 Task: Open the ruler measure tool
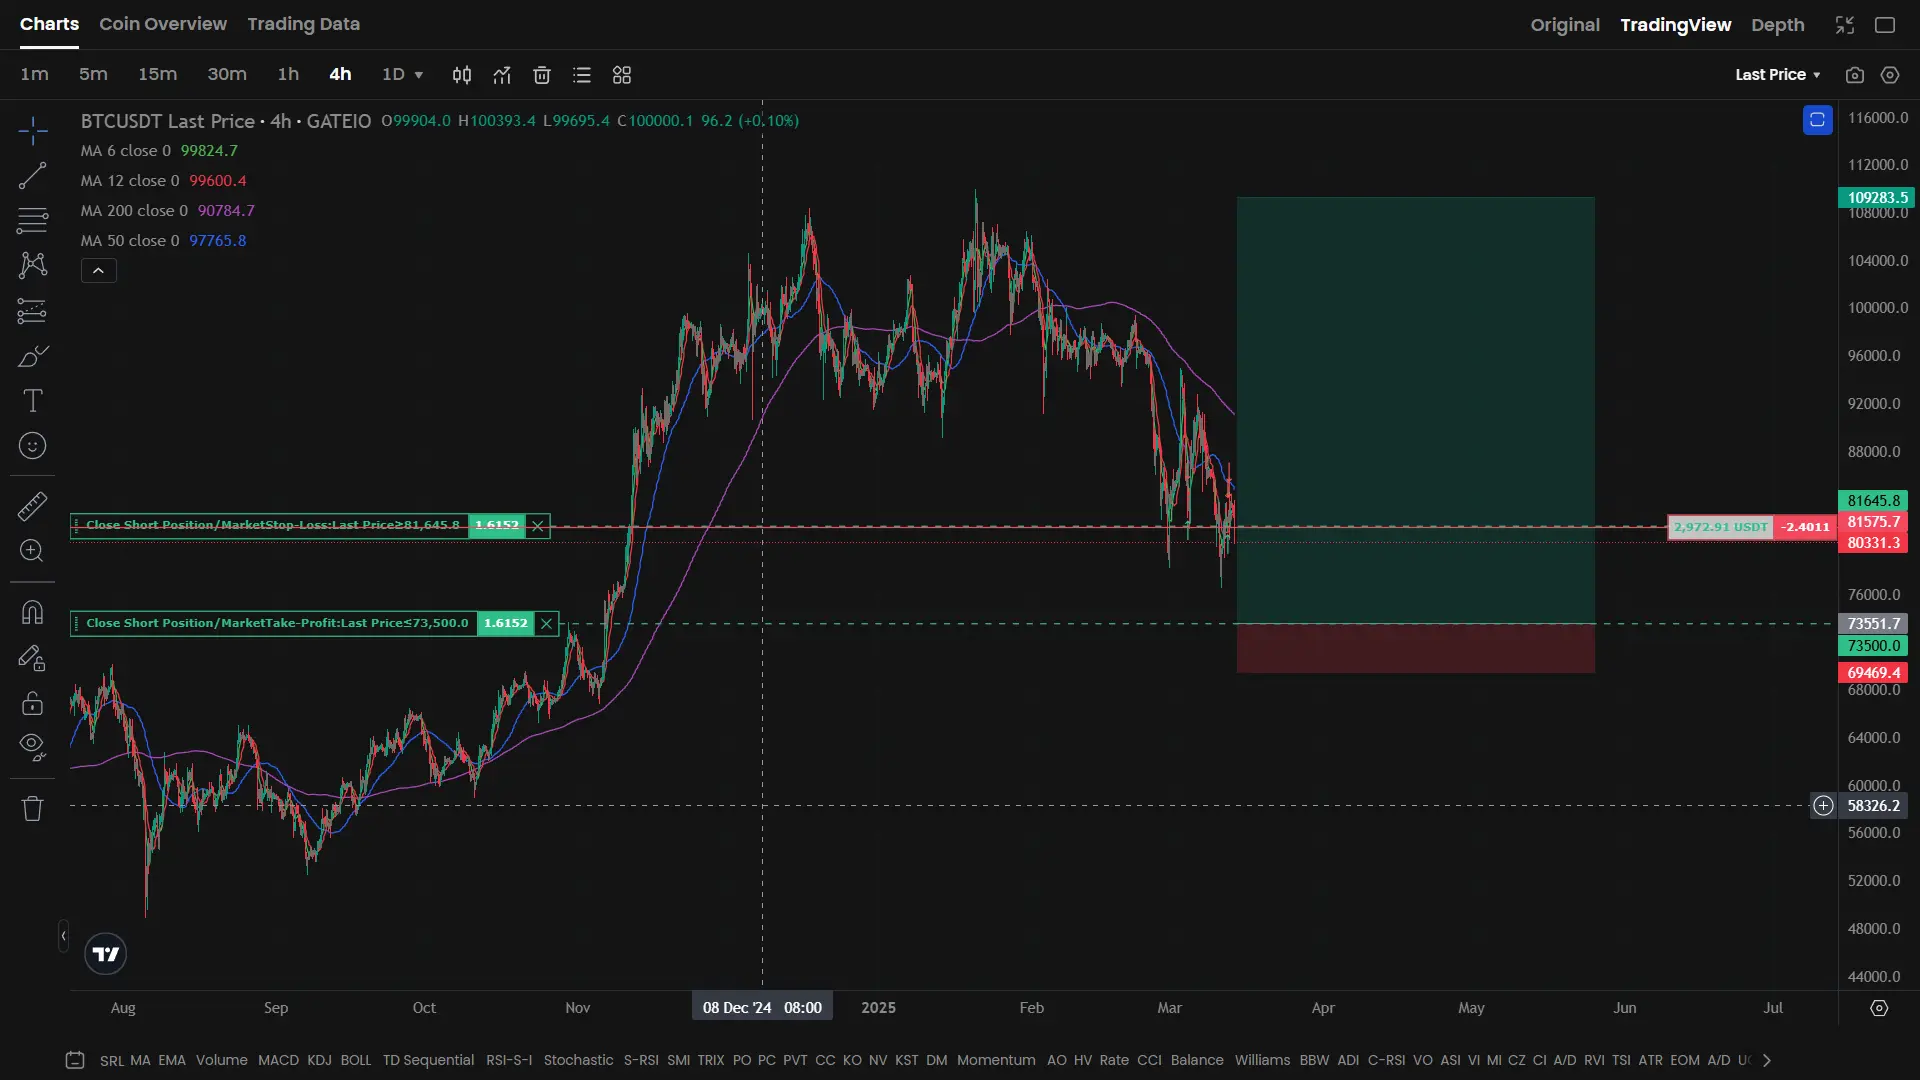coord(32,506)
